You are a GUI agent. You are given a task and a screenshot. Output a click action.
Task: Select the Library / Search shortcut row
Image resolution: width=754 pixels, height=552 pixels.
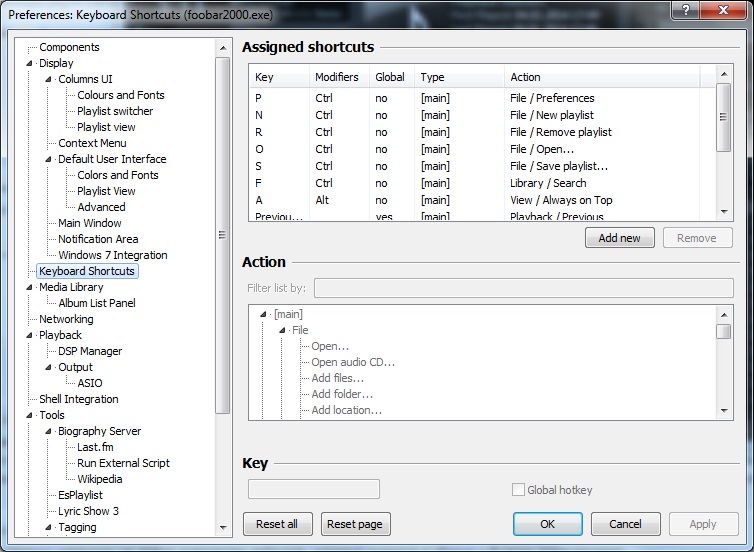click(480, 183)
